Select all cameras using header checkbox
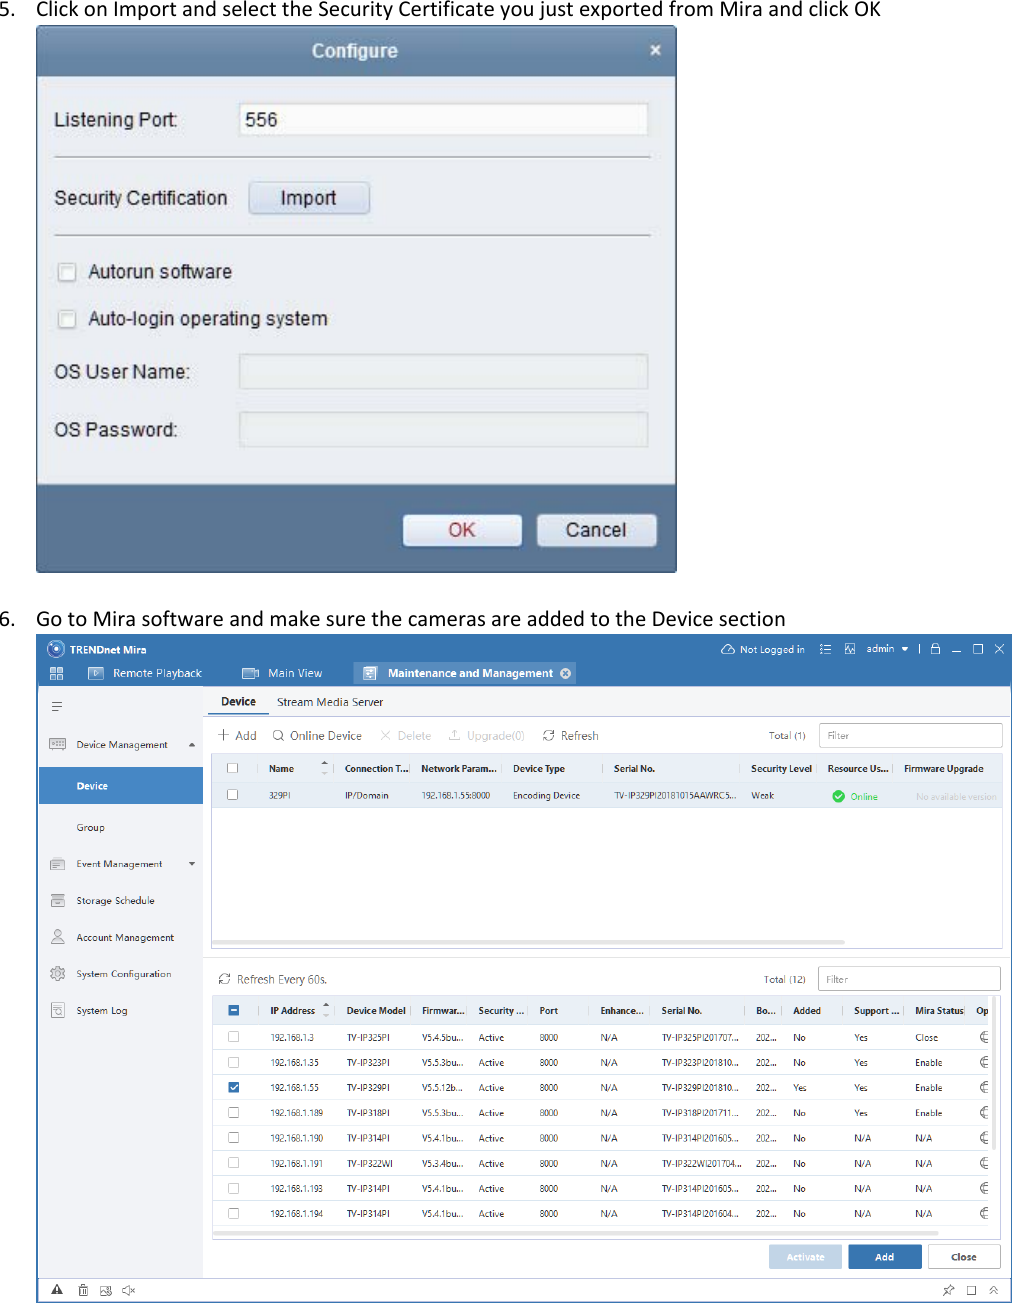Viewport: 1012px width, 1303px height. click(235, 1010)
